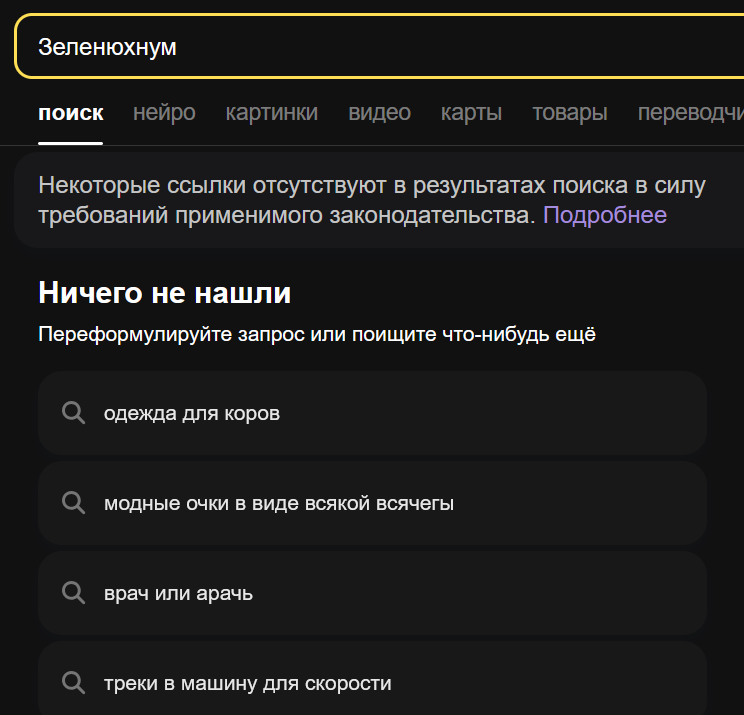Switch to the "нейро" tab
This screenshot has height=715, width=744.
(164, 113)
